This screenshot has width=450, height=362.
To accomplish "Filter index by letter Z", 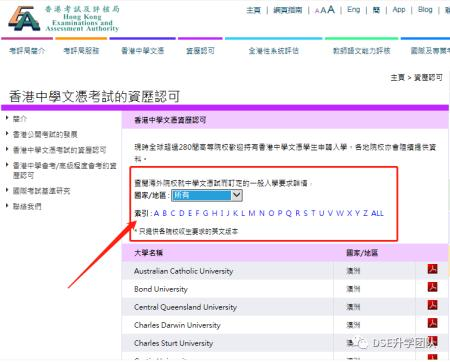I will tap(365, 213).
